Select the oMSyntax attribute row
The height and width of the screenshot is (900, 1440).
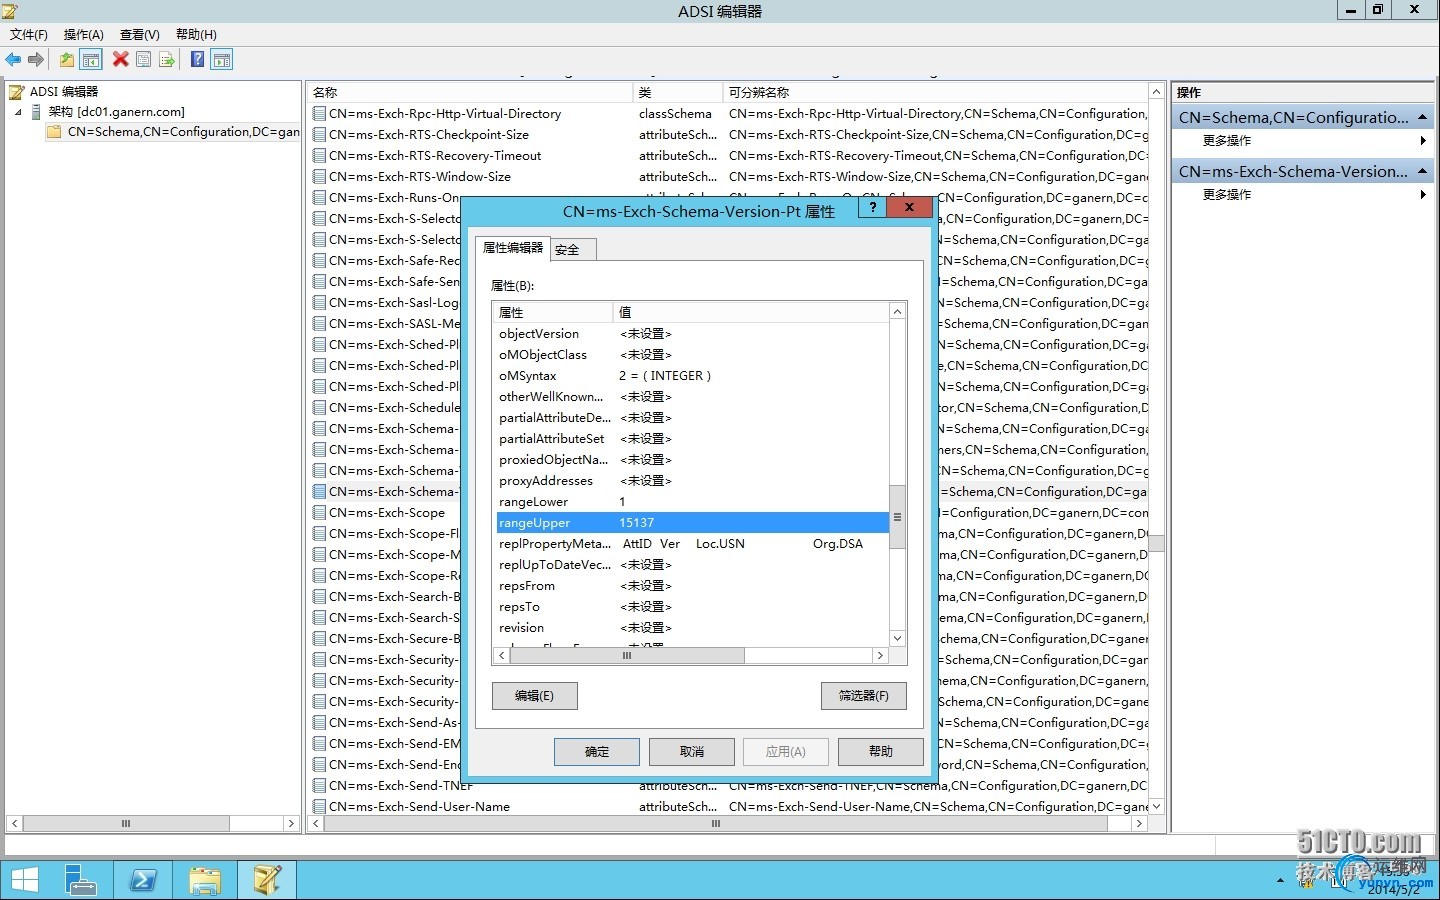(x=692, y=376)
